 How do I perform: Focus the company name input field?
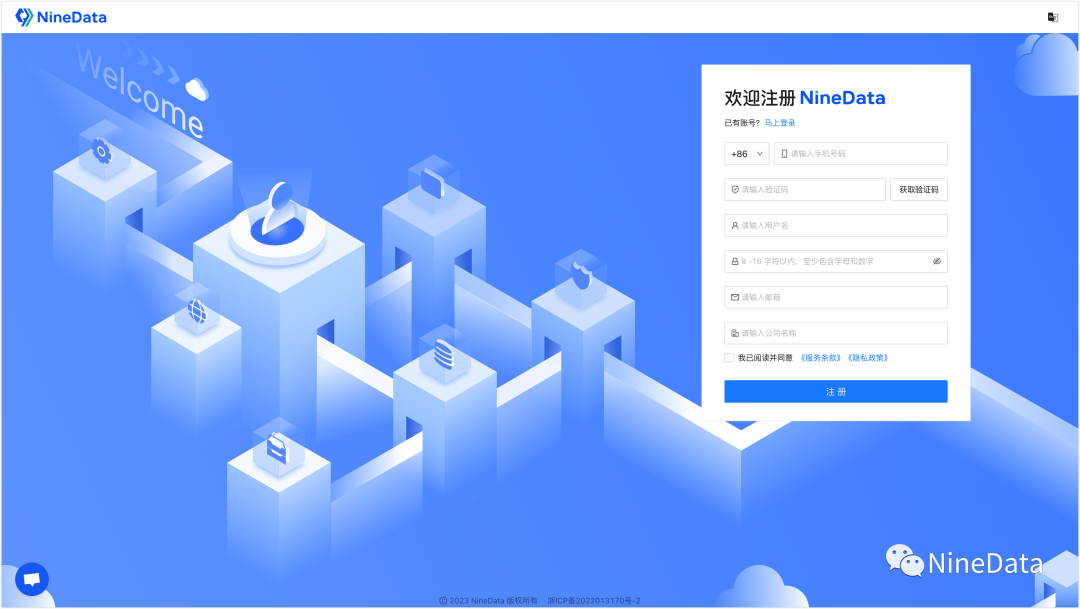(x=835, y=333)
